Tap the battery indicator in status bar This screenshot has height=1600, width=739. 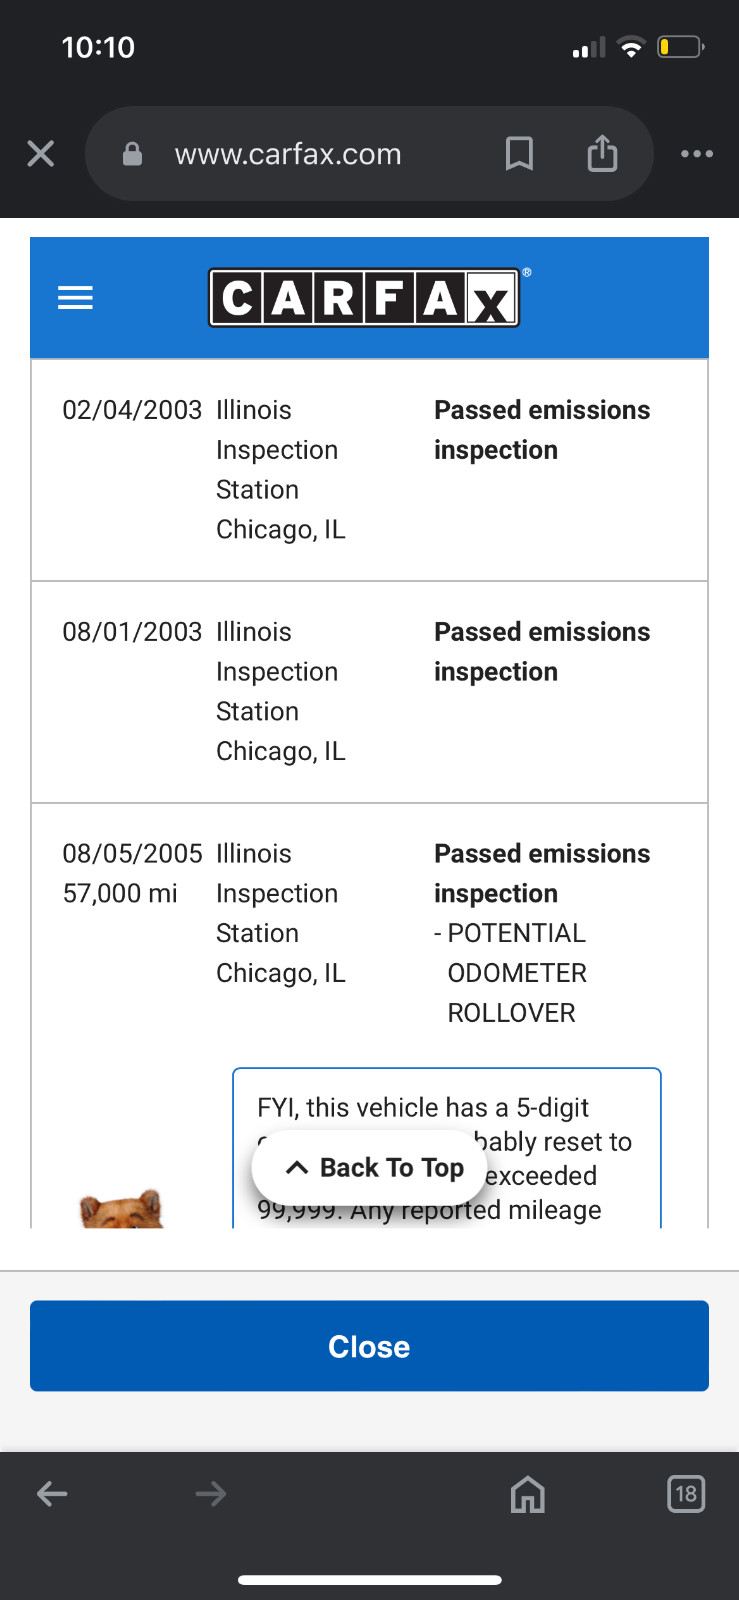(x=681, y=47)
